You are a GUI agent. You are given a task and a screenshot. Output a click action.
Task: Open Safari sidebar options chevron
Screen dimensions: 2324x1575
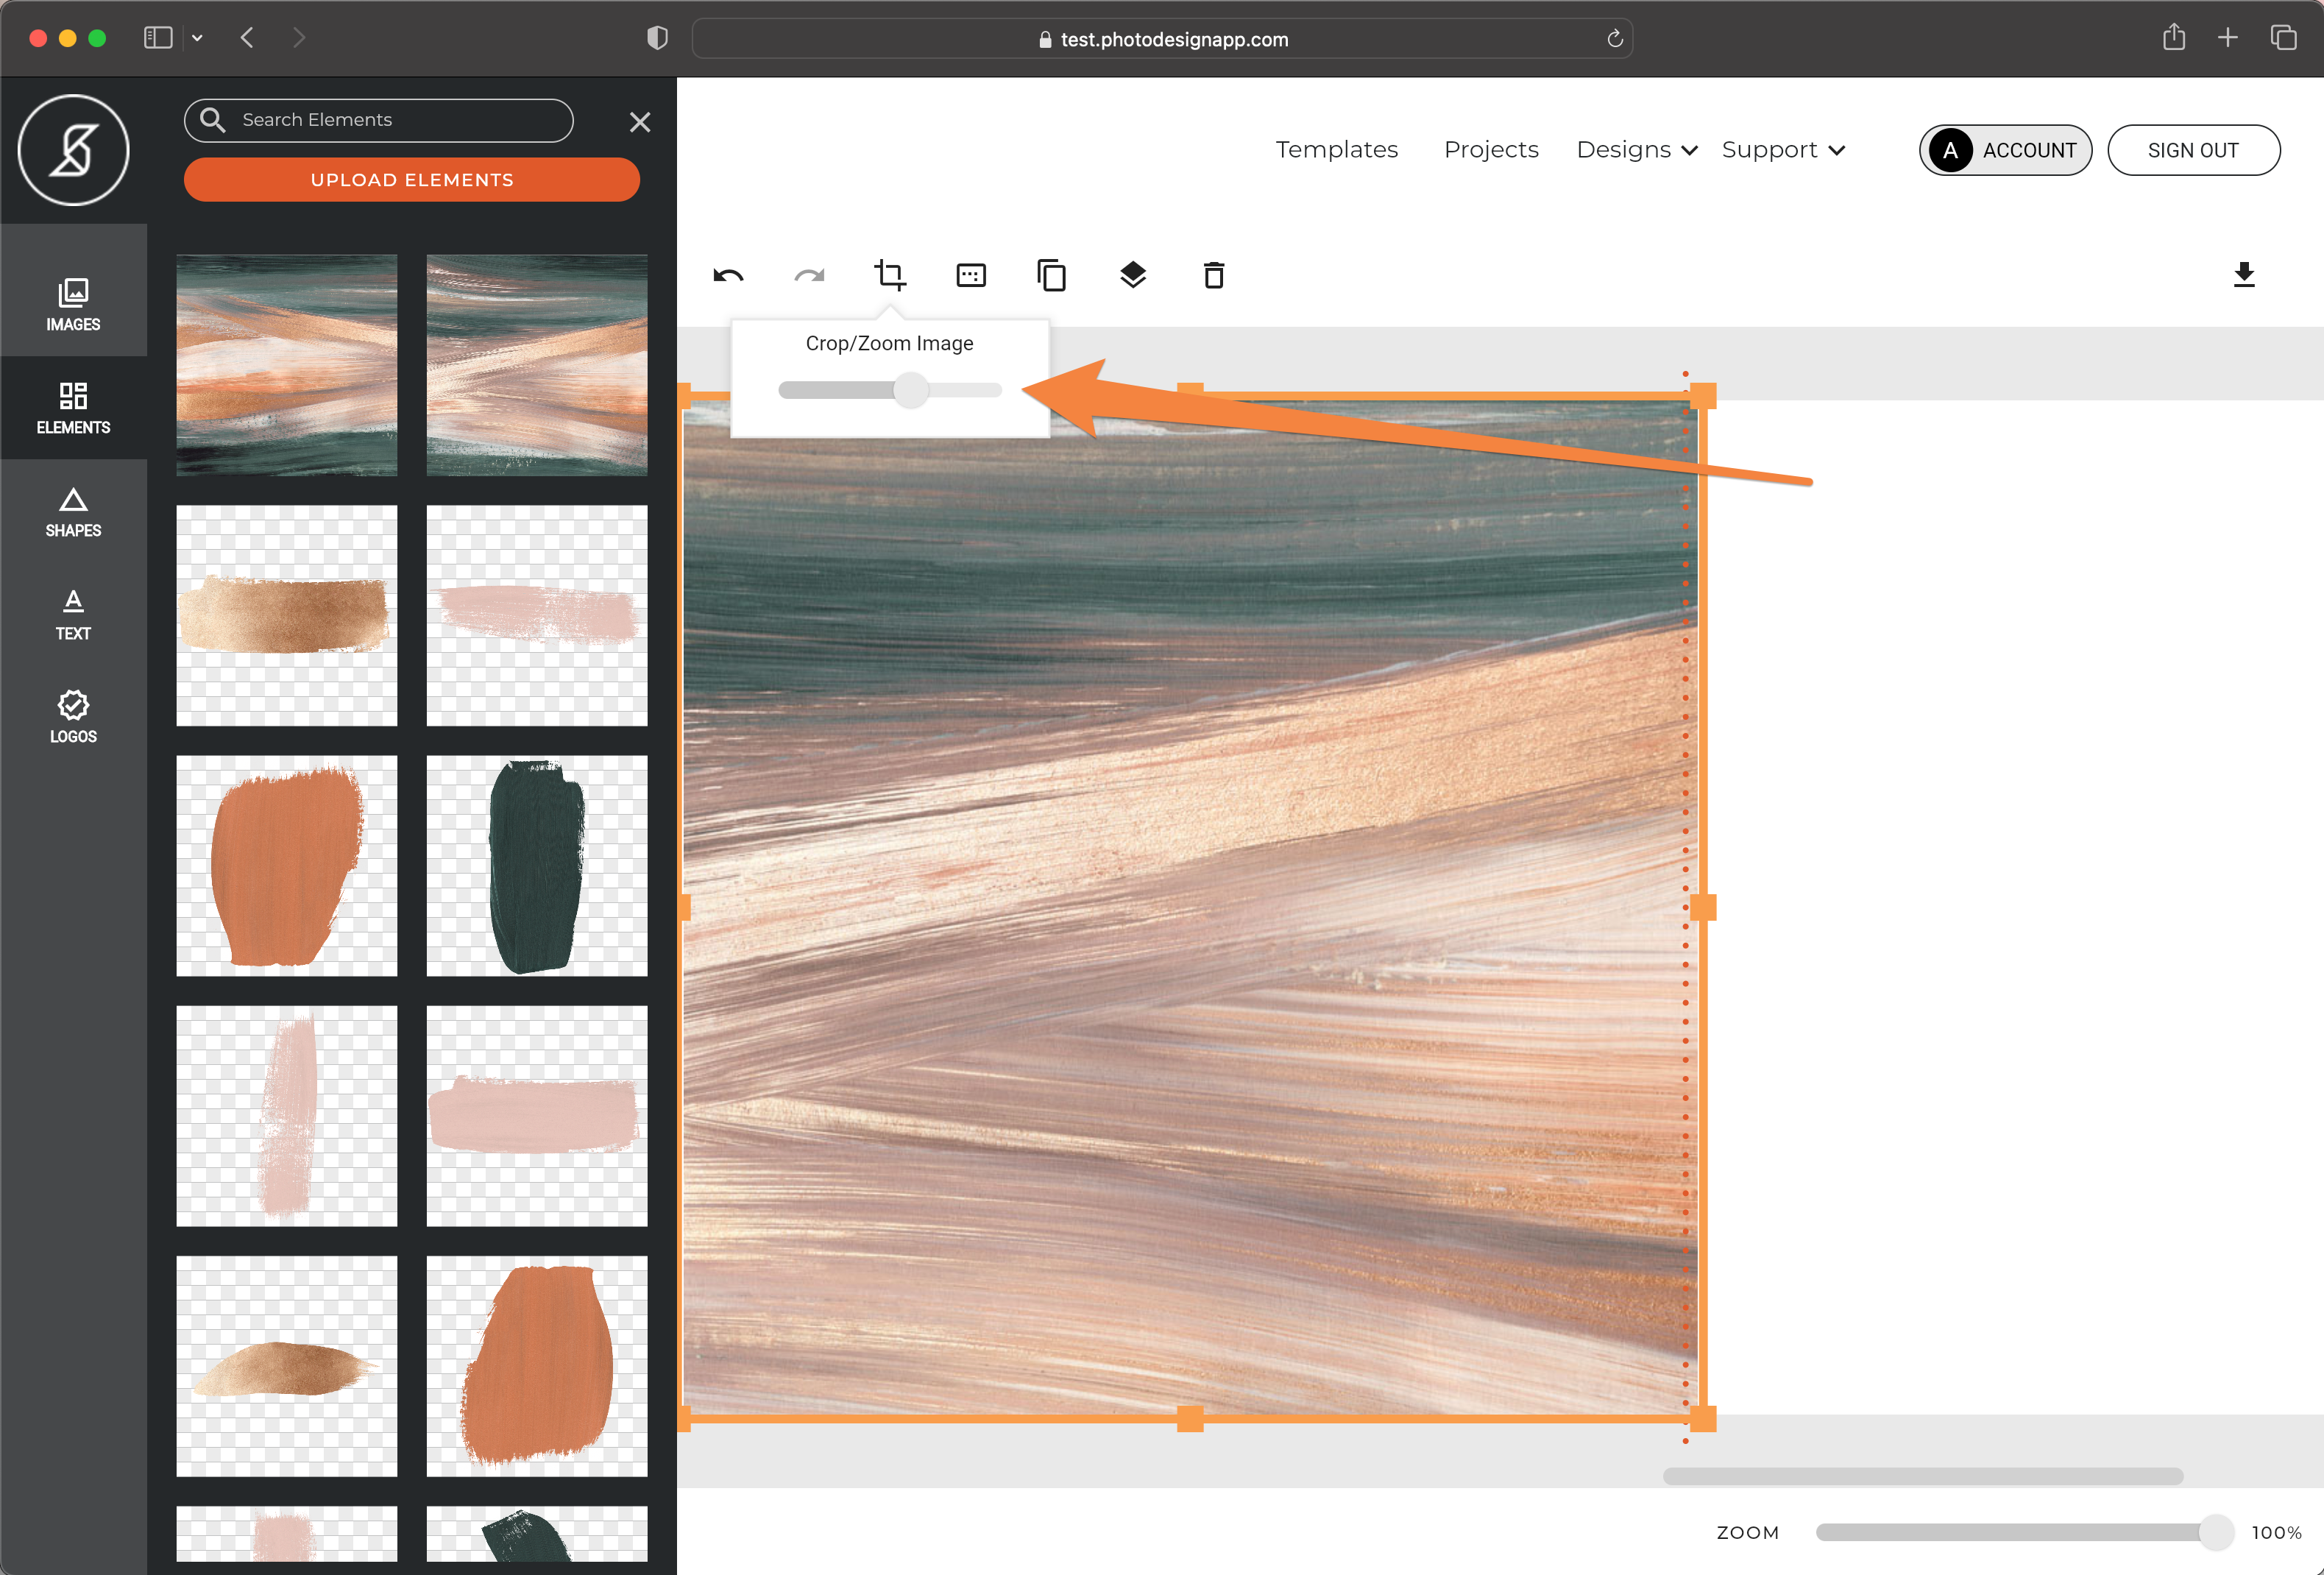pyautogui.click(x=197, y=38)
